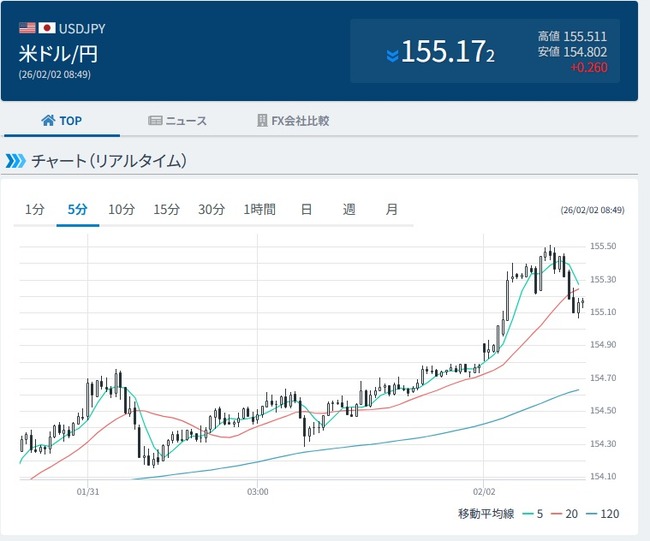Show the weekly 週 chart

coord(349,209)
